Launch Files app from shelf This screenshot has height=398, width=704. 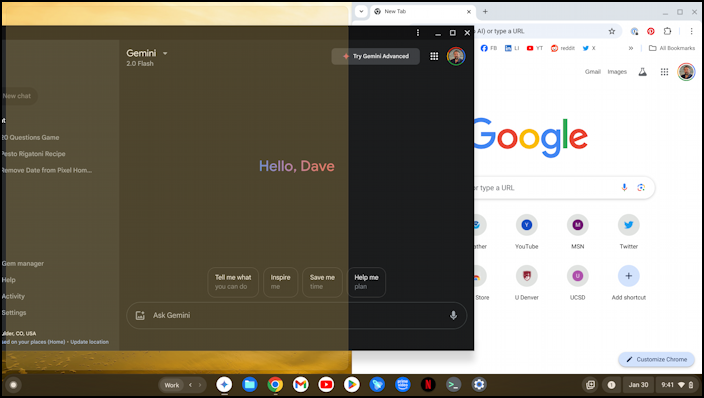tap(250, 385)
